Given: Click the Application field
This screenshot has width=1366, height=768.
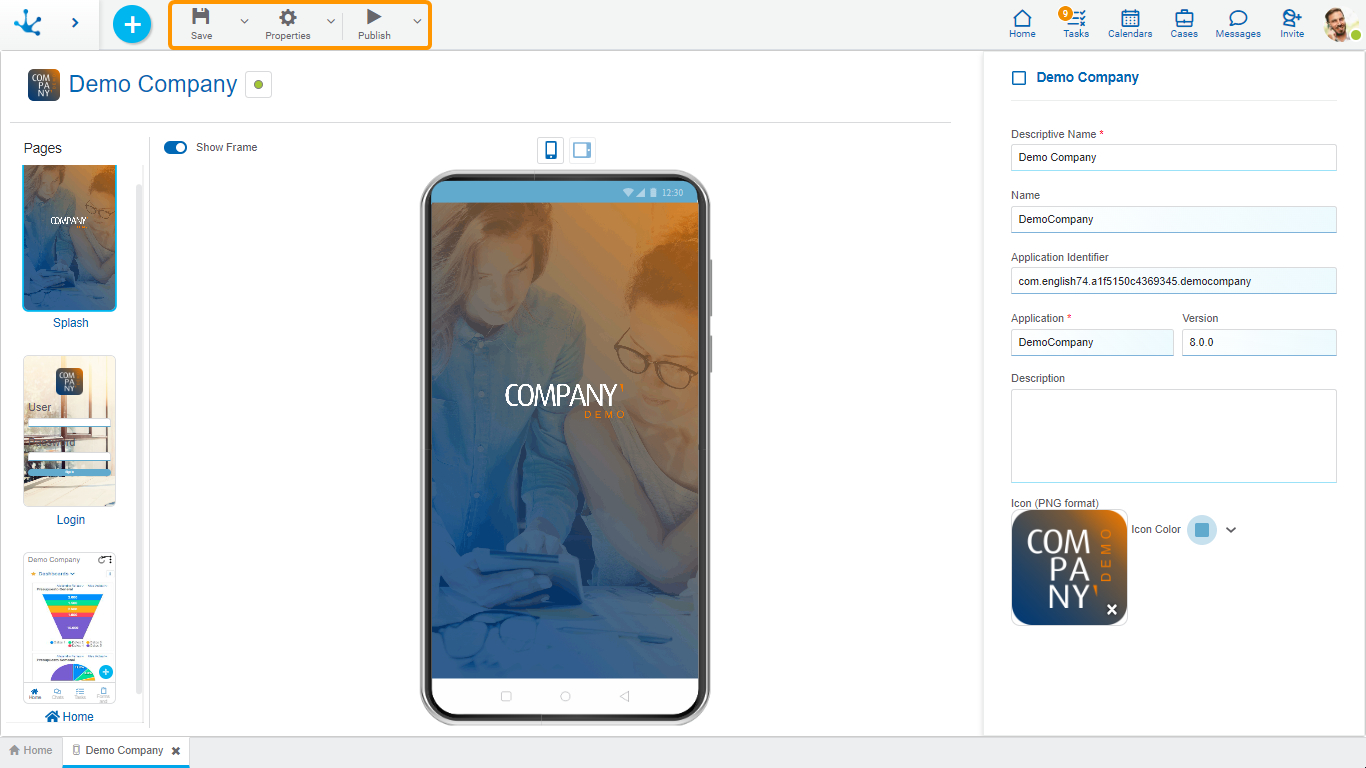Looking at the screenshot, I should point(1092,342).
